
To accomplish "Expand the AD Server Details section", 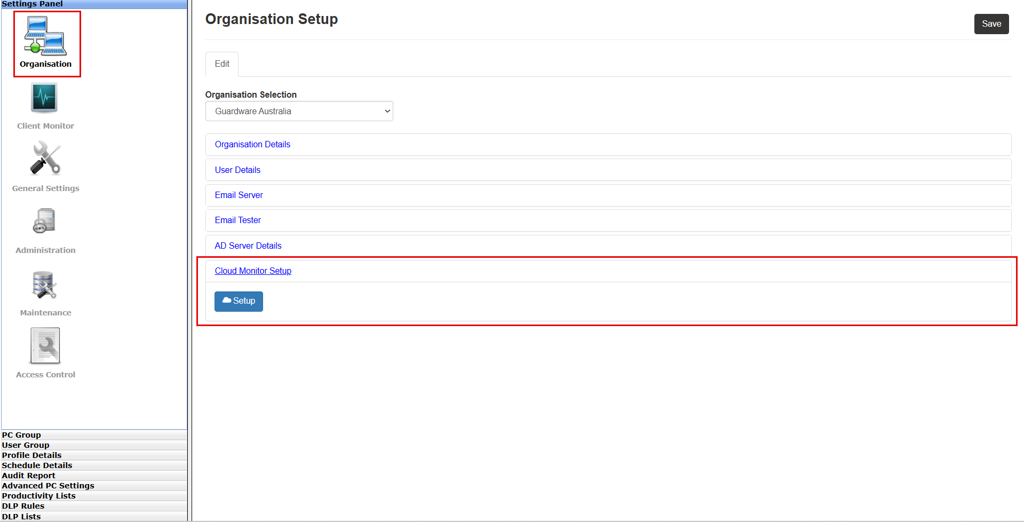I will click(248, 246).
